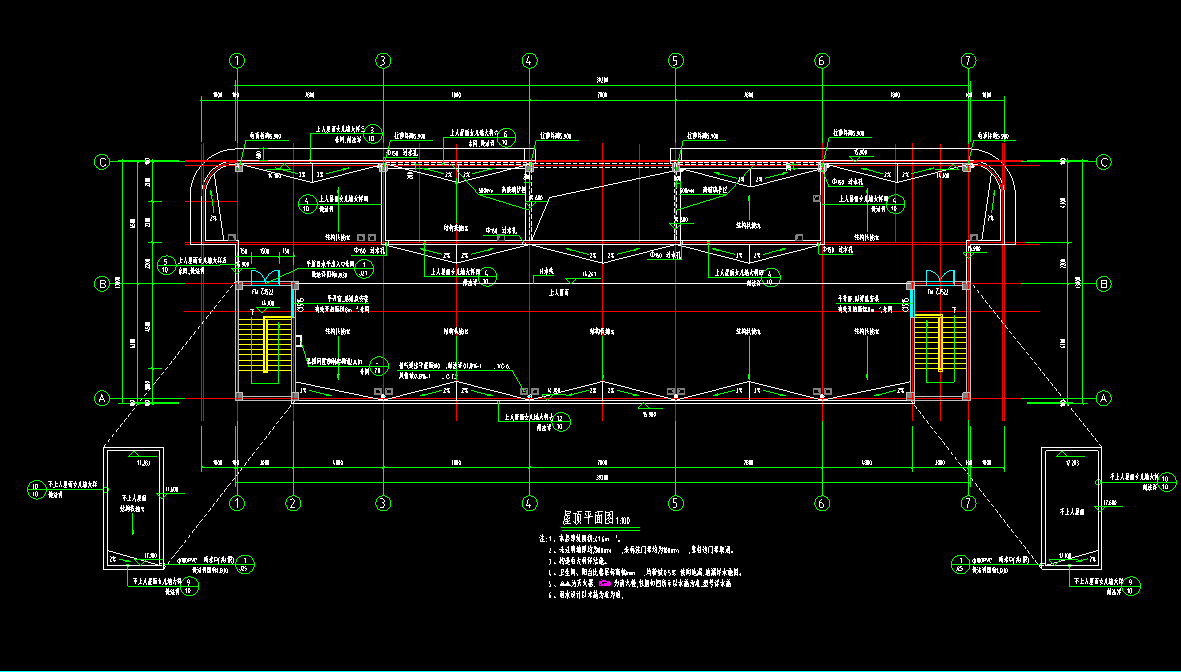The image size is (1181, 672).
Task: Select top grid bubble number 4
Action: 529,60
